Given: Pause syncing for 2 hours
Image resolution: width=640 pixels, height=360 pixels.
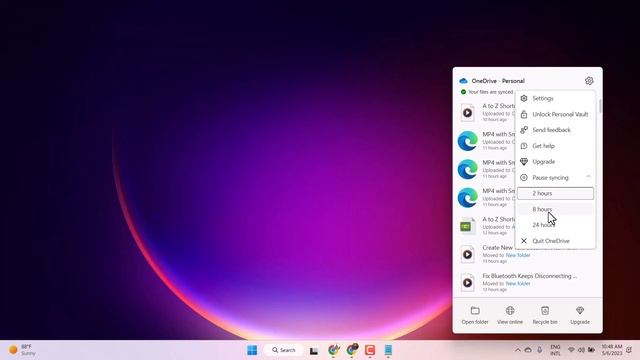Looking at the screenshot, I should tap(555, 193).
